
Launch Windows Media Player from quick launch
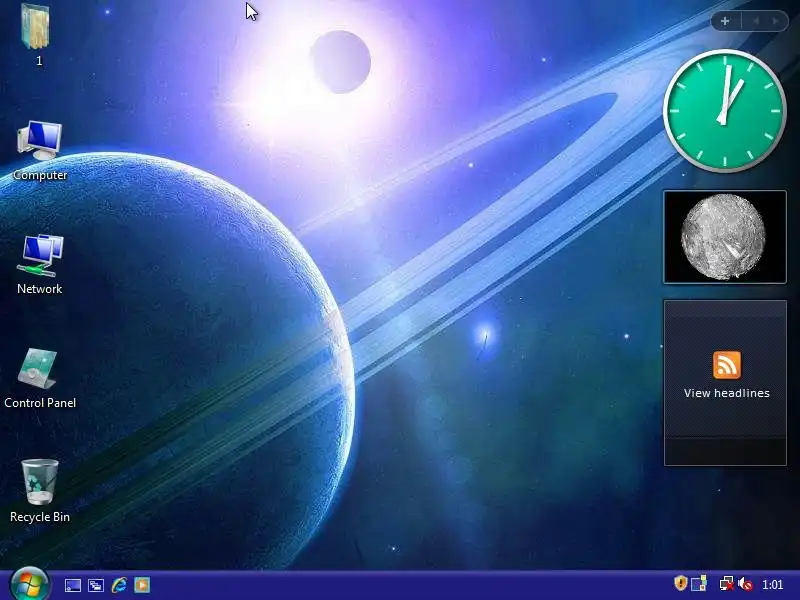[x=142, y=585]
